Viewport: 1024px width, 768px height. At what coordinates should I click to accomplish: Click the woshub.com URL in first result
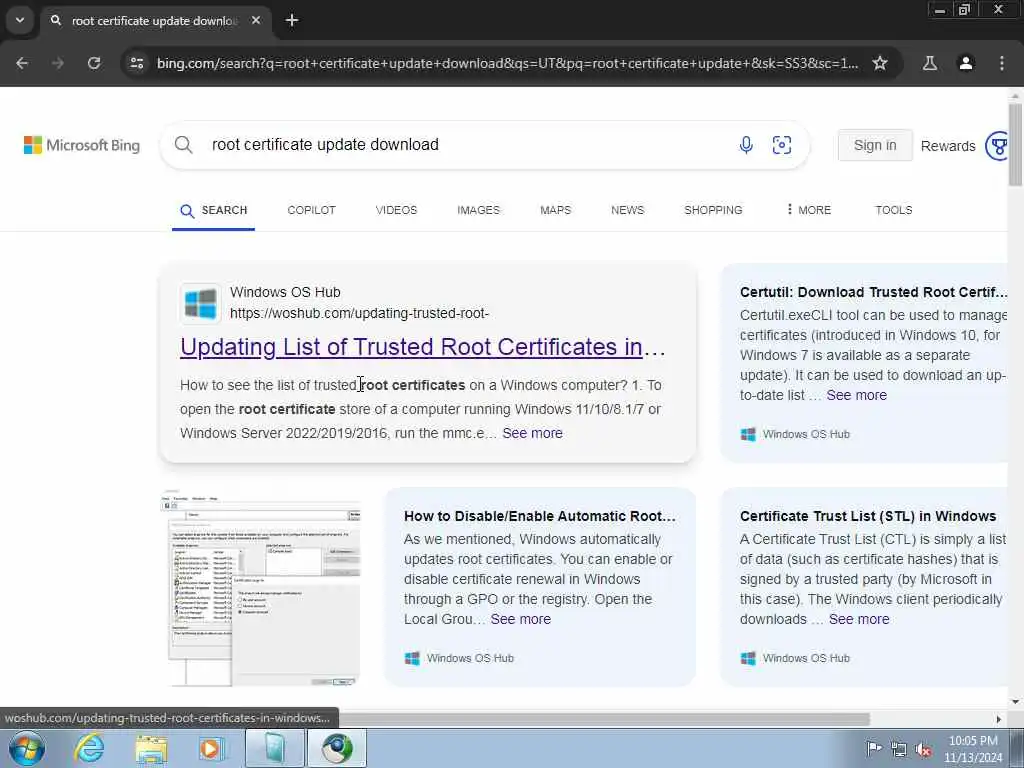[359, 313]
